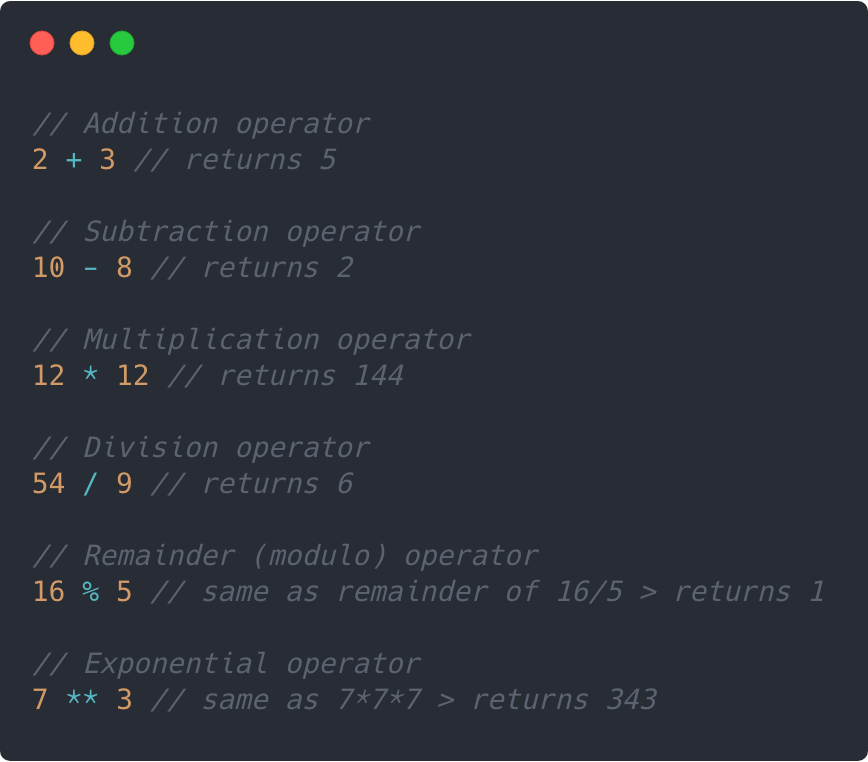The image size is (868, 762).
Task: Click the Multiplication operator comment line
Action: [x=252, y=340]
